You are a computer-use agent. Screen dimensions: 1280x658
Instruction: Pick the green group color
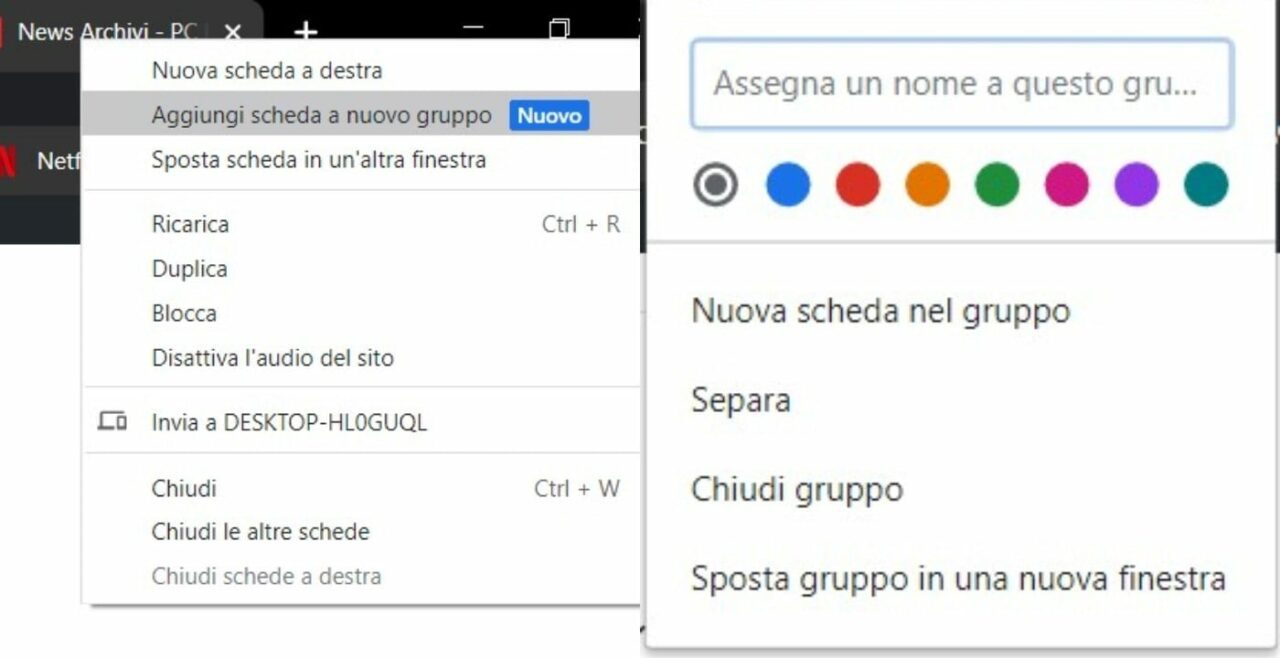997,185
